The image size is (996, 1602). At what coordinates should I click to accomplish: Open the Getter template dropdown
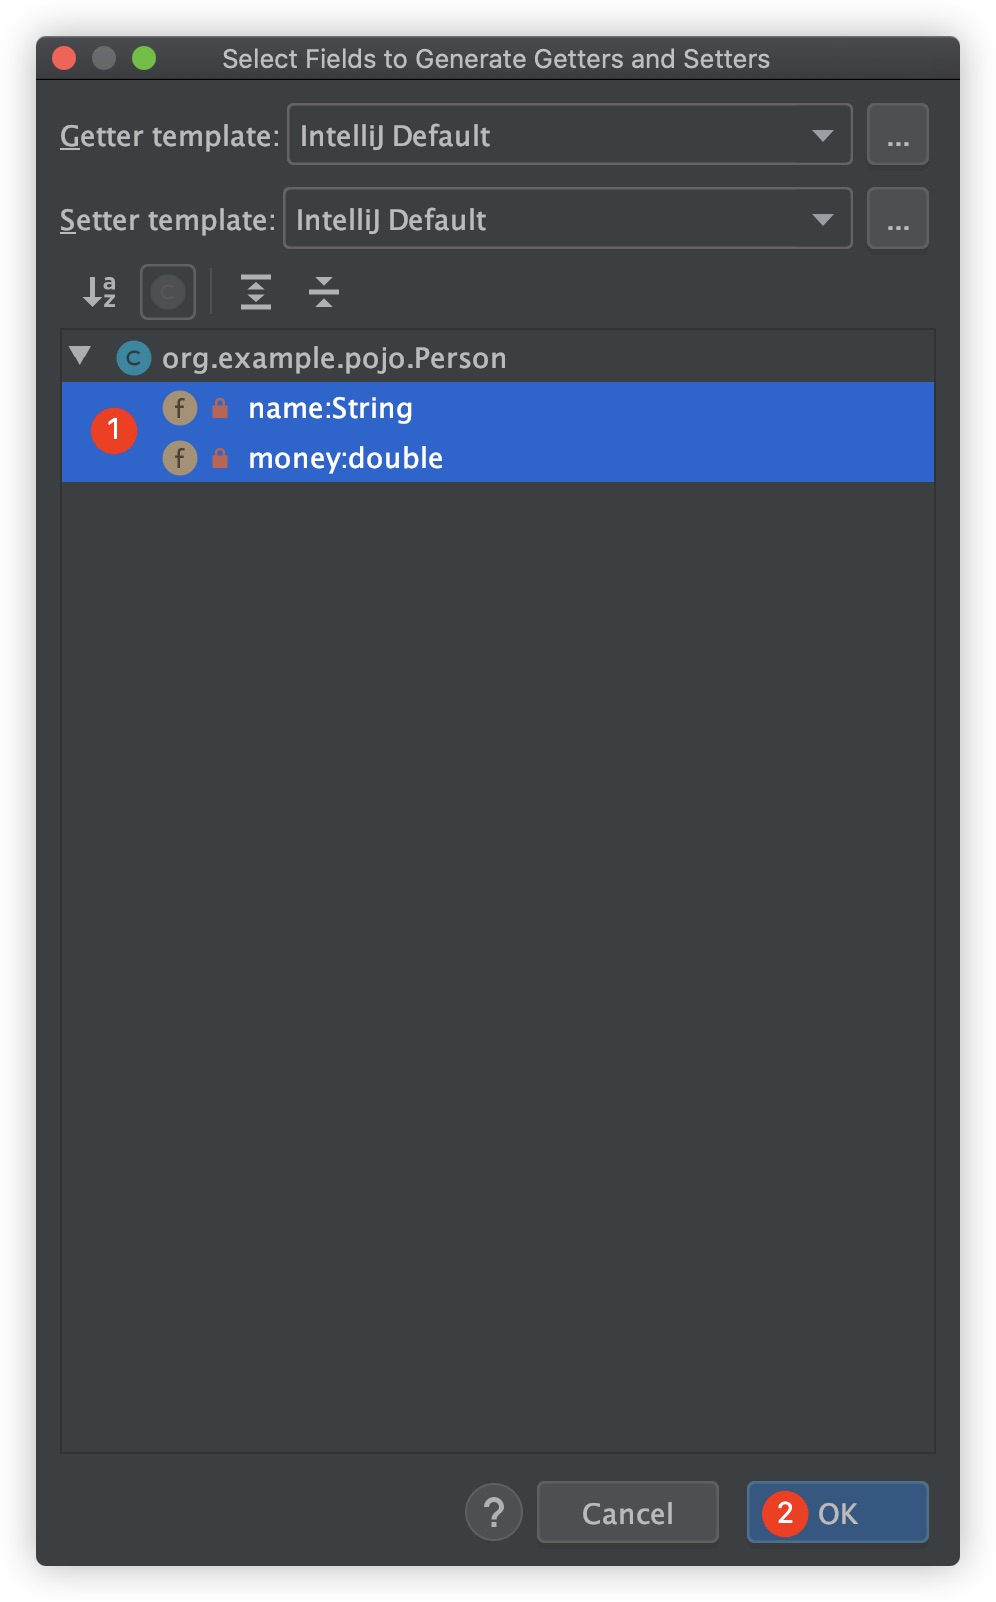569,135
